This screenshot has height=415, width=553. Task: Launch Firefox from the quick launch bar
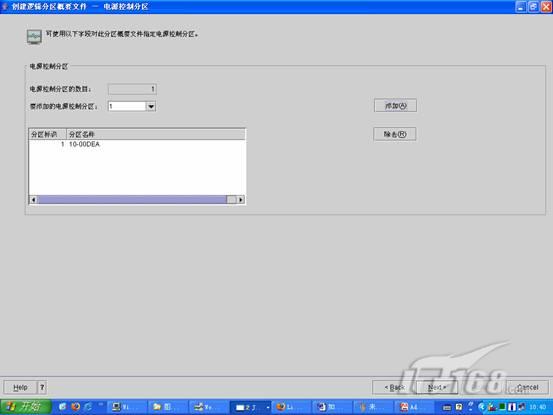coord(75,407)
